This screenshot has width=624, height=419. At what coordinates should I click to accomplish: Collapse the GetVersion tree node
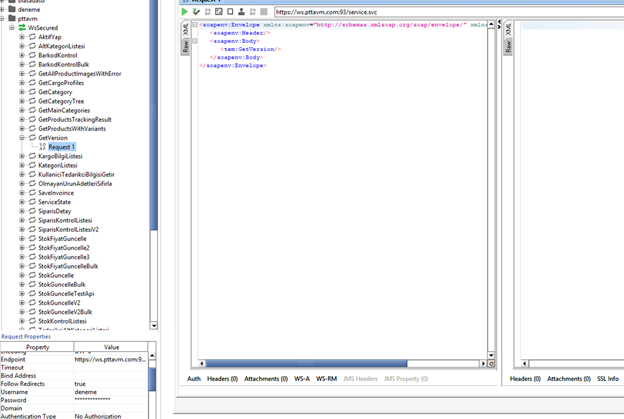[x=22, y=138]
